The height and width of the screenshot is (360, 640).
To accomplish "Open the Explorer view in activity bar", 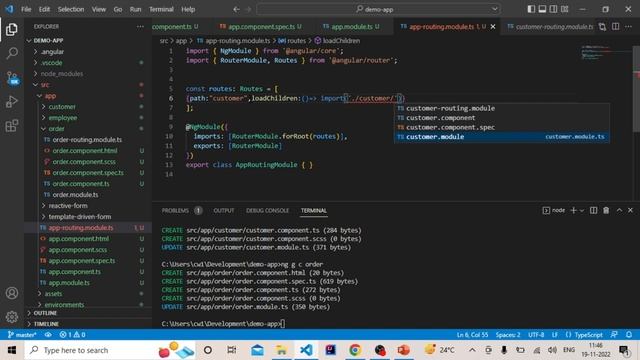I will [12, 29].
